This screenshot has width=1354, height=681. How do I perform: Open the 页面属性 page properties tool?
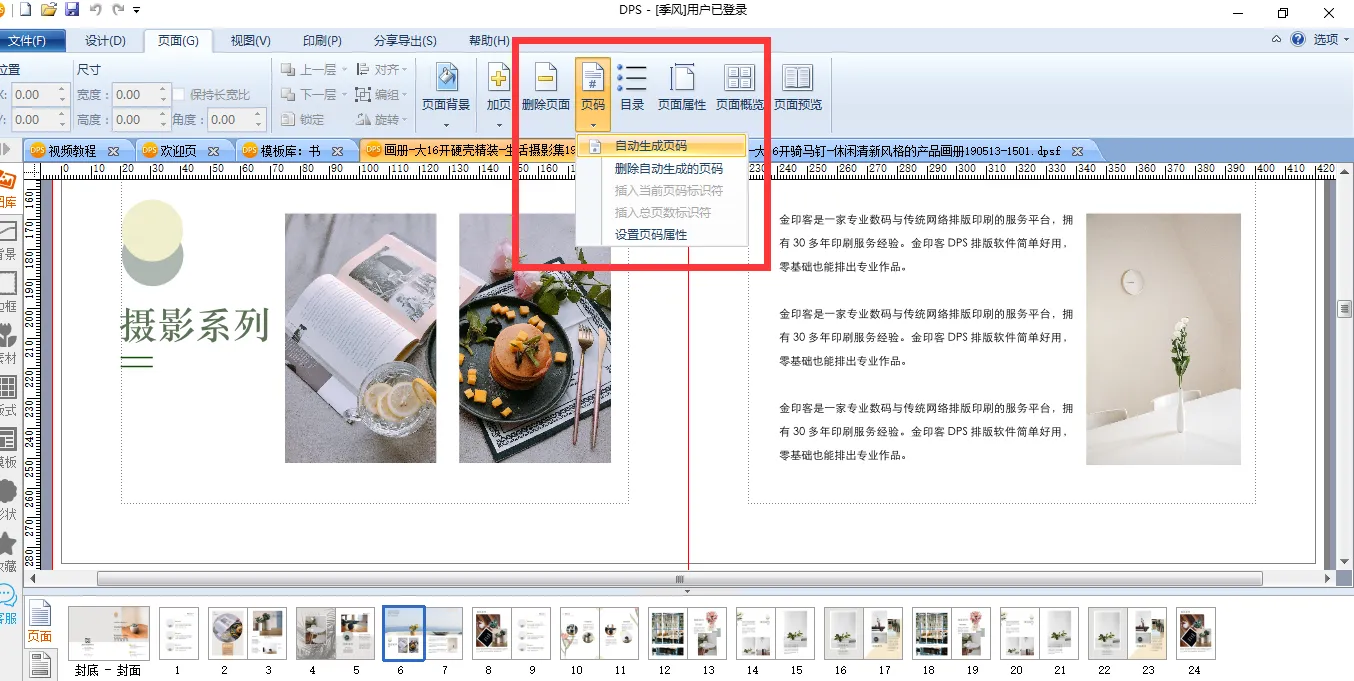click(x=682, y=86)
